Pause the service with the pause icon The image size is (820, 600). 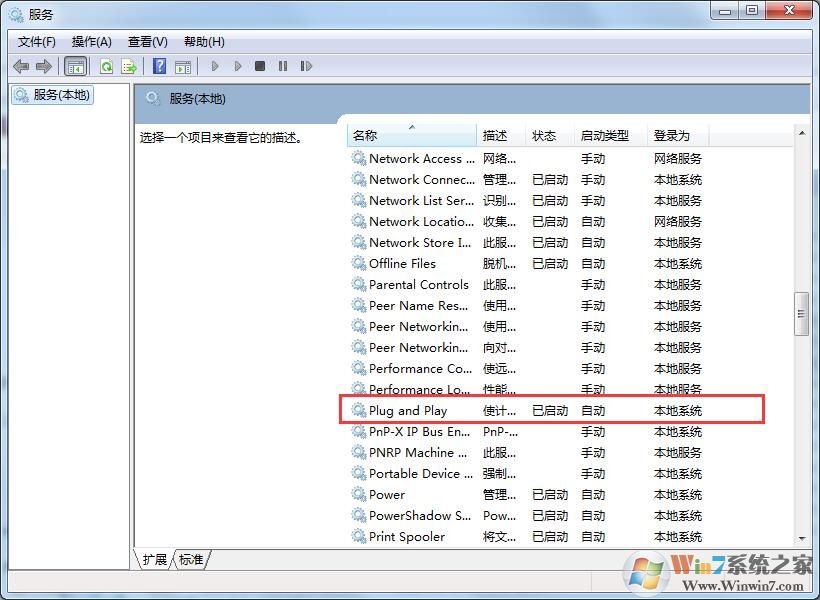pos(283,66)
